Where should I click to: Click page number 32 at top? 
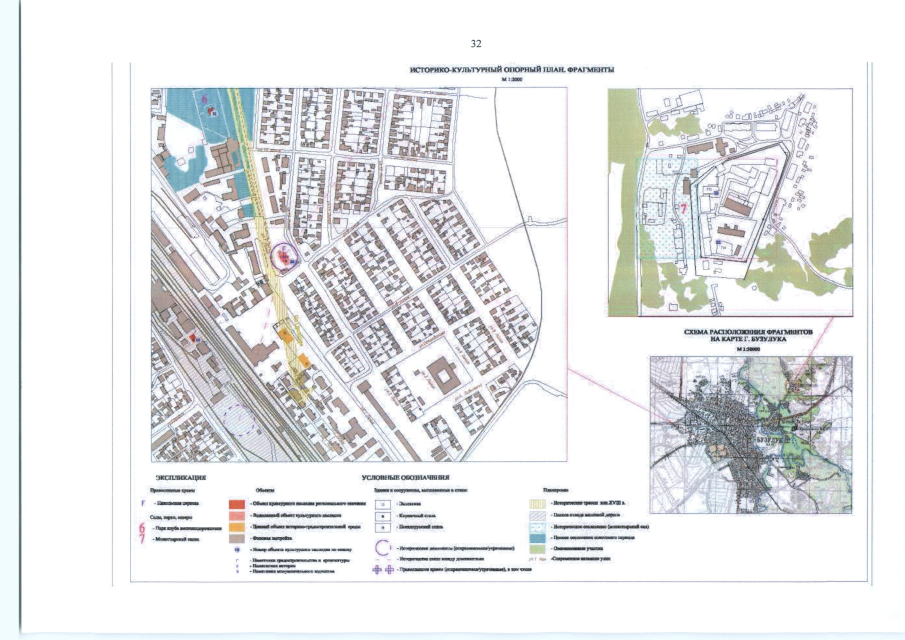(476, 44)
